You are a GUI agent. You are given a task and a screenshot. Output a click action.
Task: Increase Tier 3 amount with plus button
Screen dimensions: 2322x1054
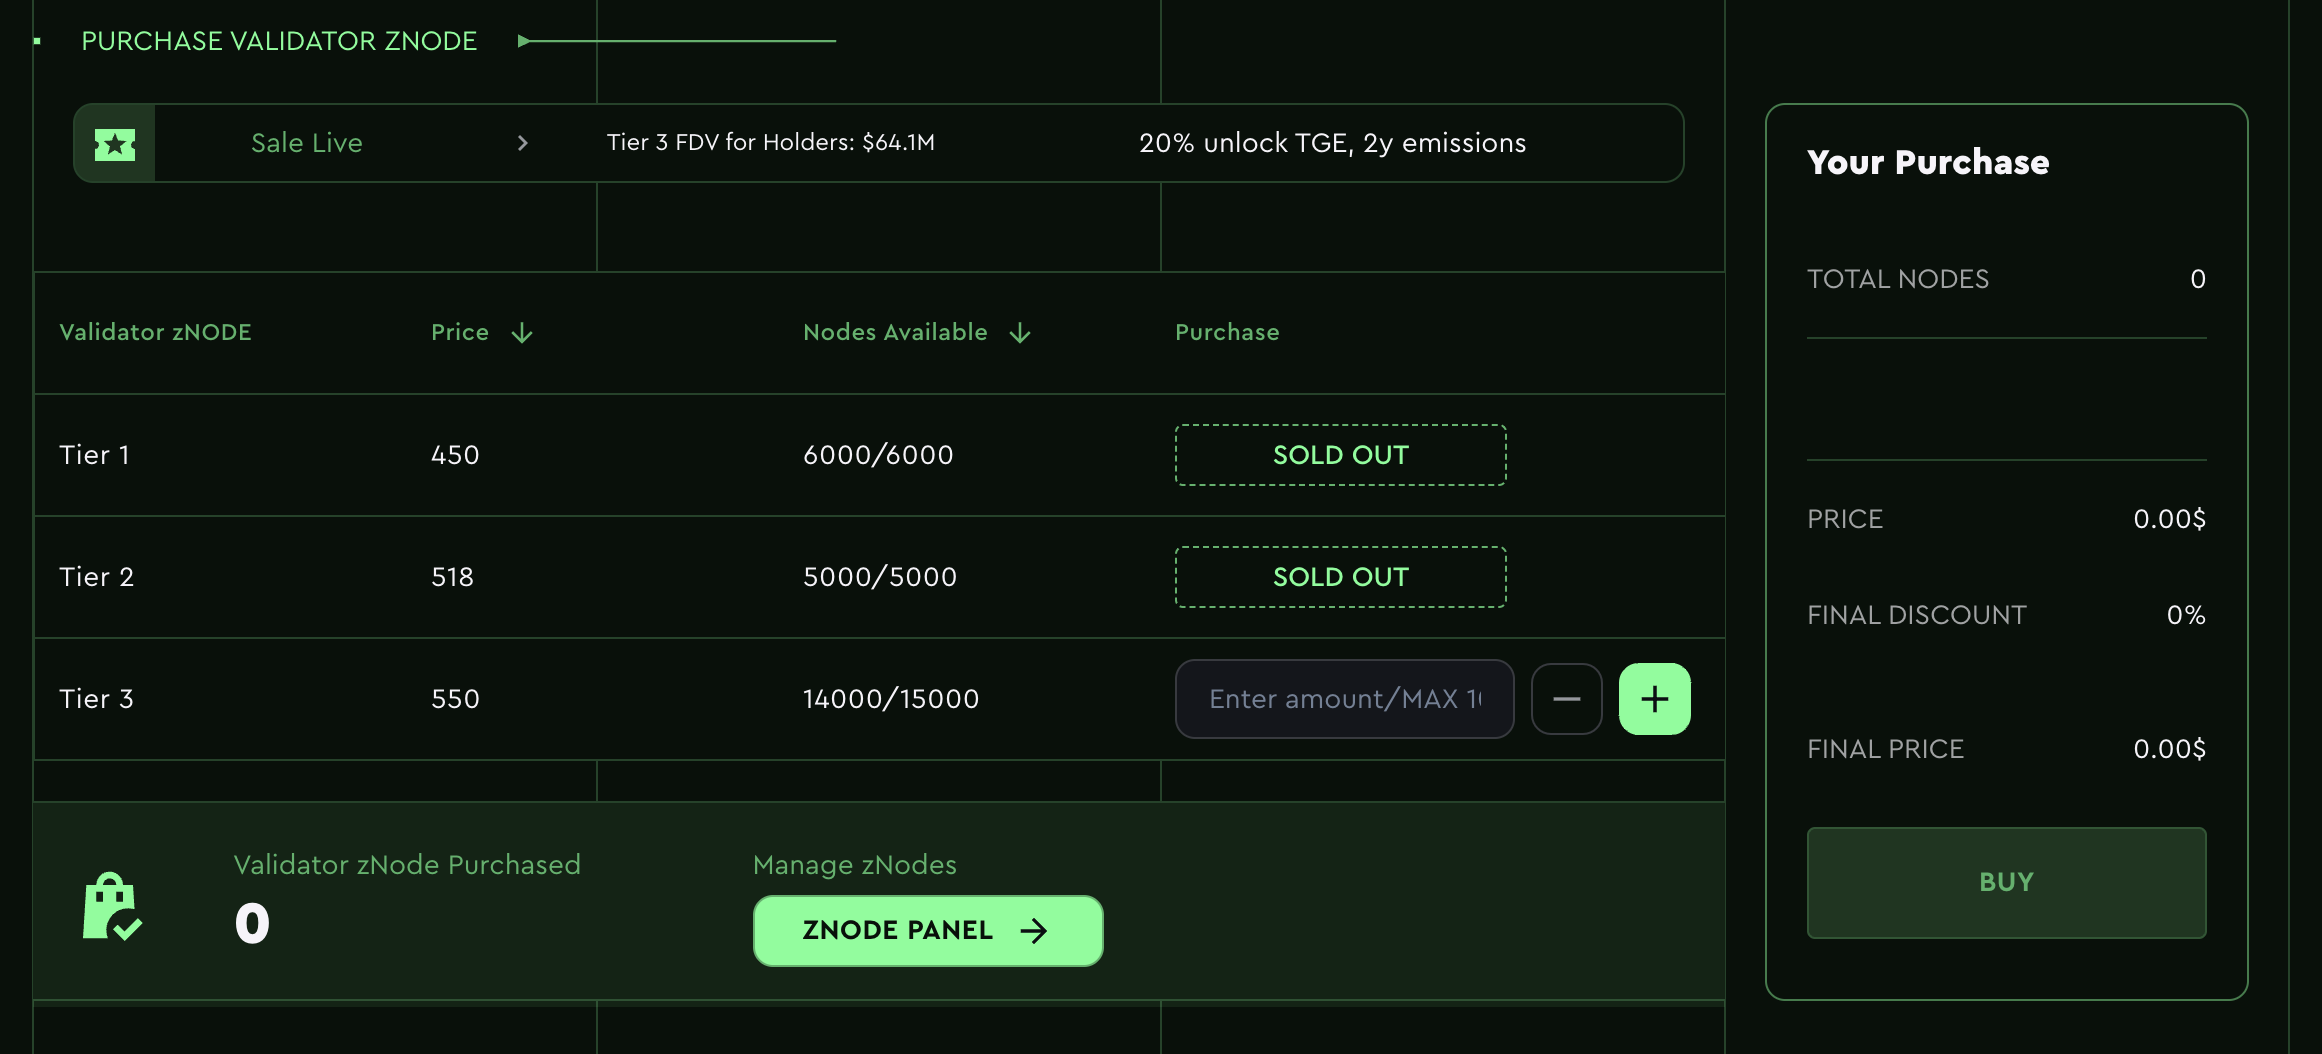[x=1654, y=699]
